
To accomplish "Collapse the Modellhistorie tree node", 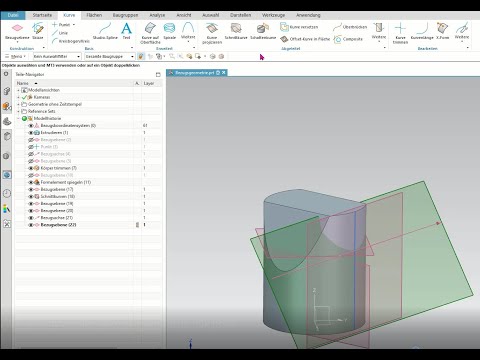I will pos(18,119).
